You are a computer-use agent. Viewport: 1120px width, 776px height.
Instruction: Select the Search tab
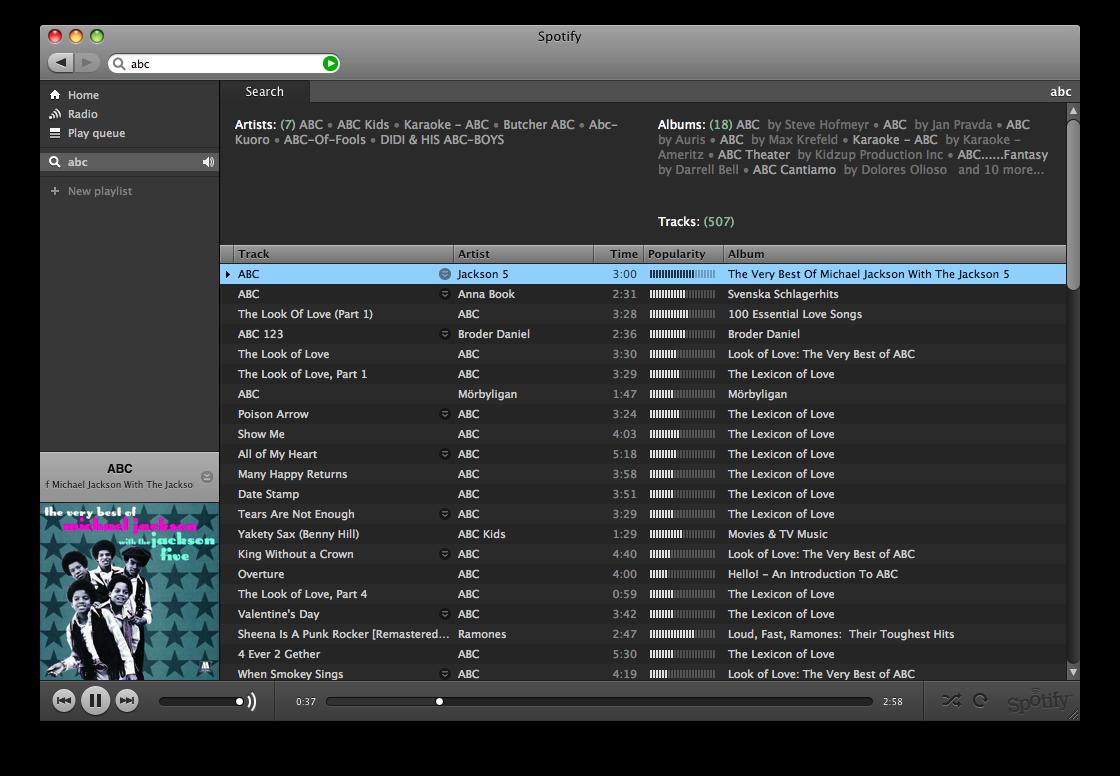tap(264, 91)
